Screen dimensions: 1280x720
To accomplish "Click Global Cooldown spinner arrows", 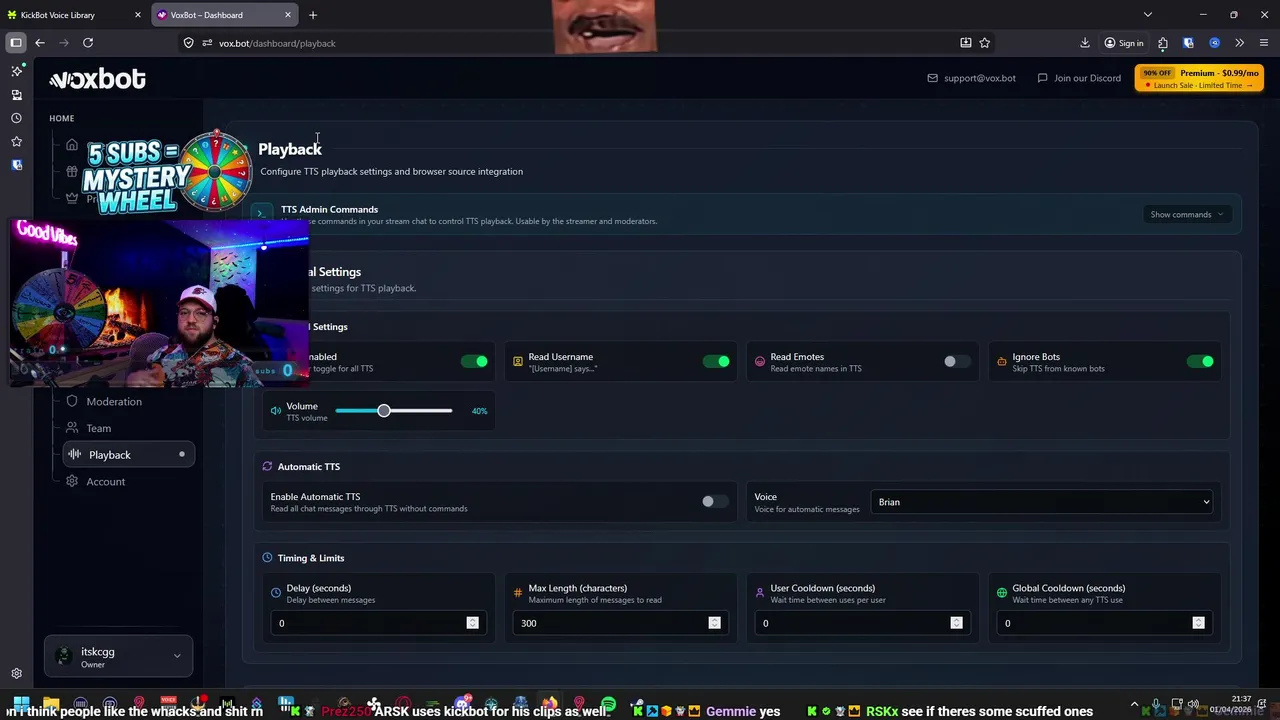I will [1198, 623].
